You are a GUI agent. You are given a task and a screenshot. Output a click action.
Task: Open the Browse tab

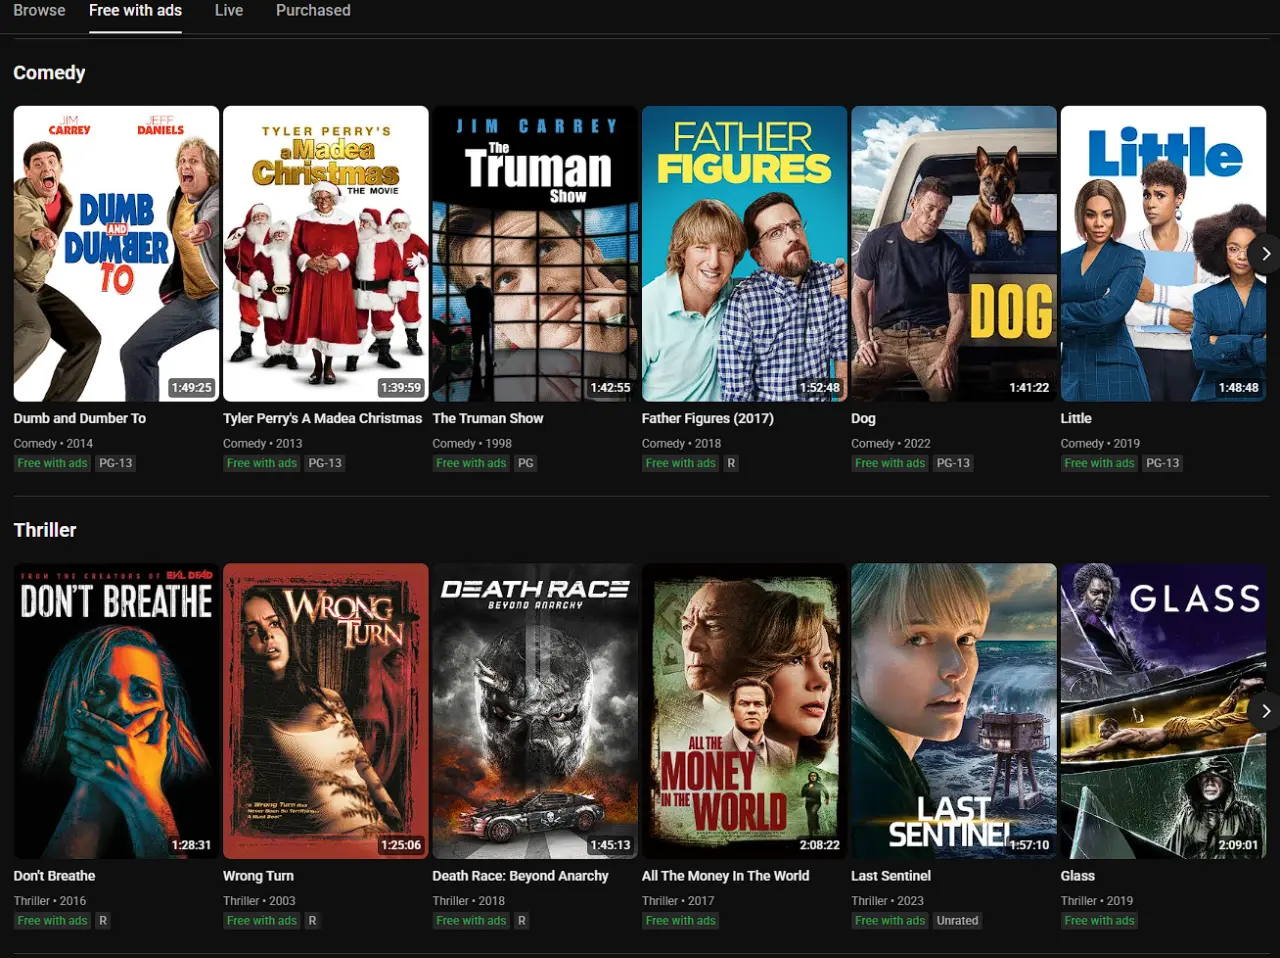(39, 10)
